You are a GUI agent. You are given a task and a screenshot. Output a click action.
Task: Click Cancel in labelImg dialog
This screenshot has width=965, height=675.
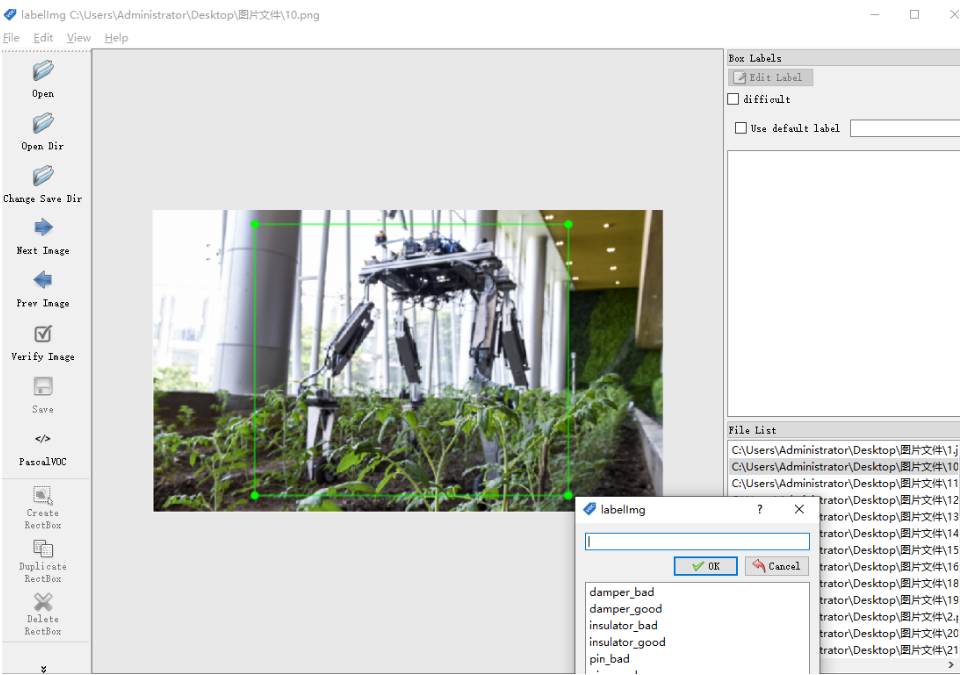[777, 566]
